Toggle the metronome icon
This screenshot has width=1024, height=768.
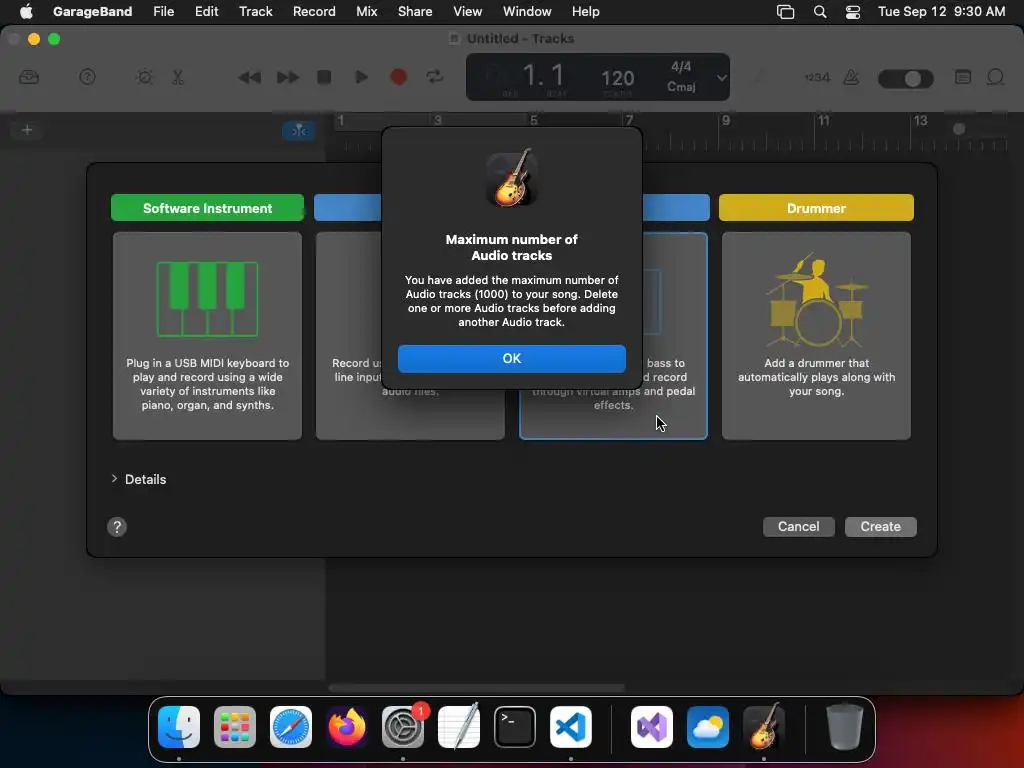click(x=851, y=77)
